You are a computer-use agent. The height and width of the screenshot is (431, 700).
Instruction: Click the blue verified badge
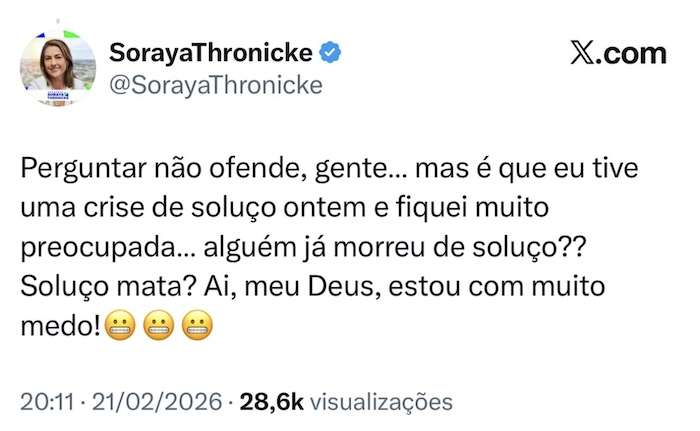(x=329, y=52)
